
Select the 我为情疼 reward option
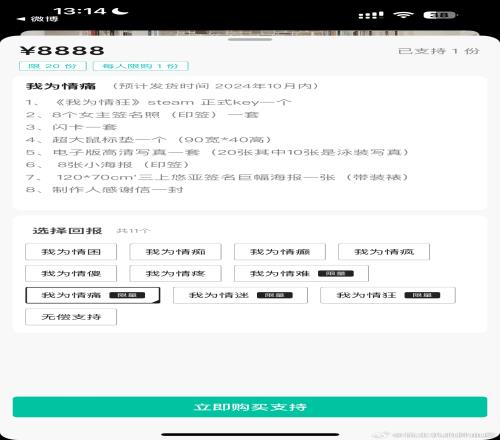(x=175, y=273)
